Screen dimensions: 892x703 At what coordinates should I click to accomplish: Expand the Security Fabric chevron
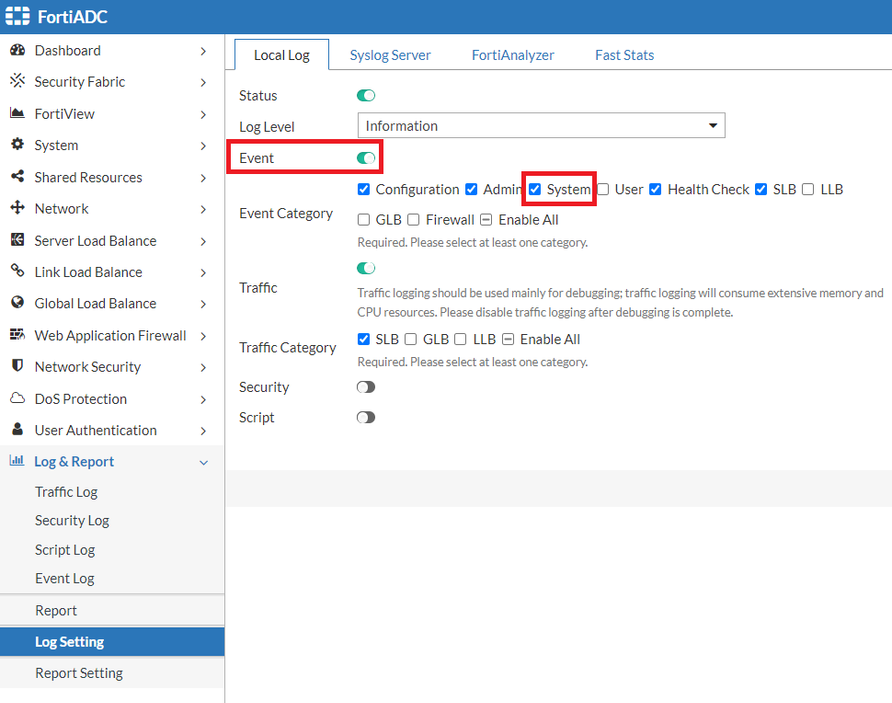click(204, 82)
